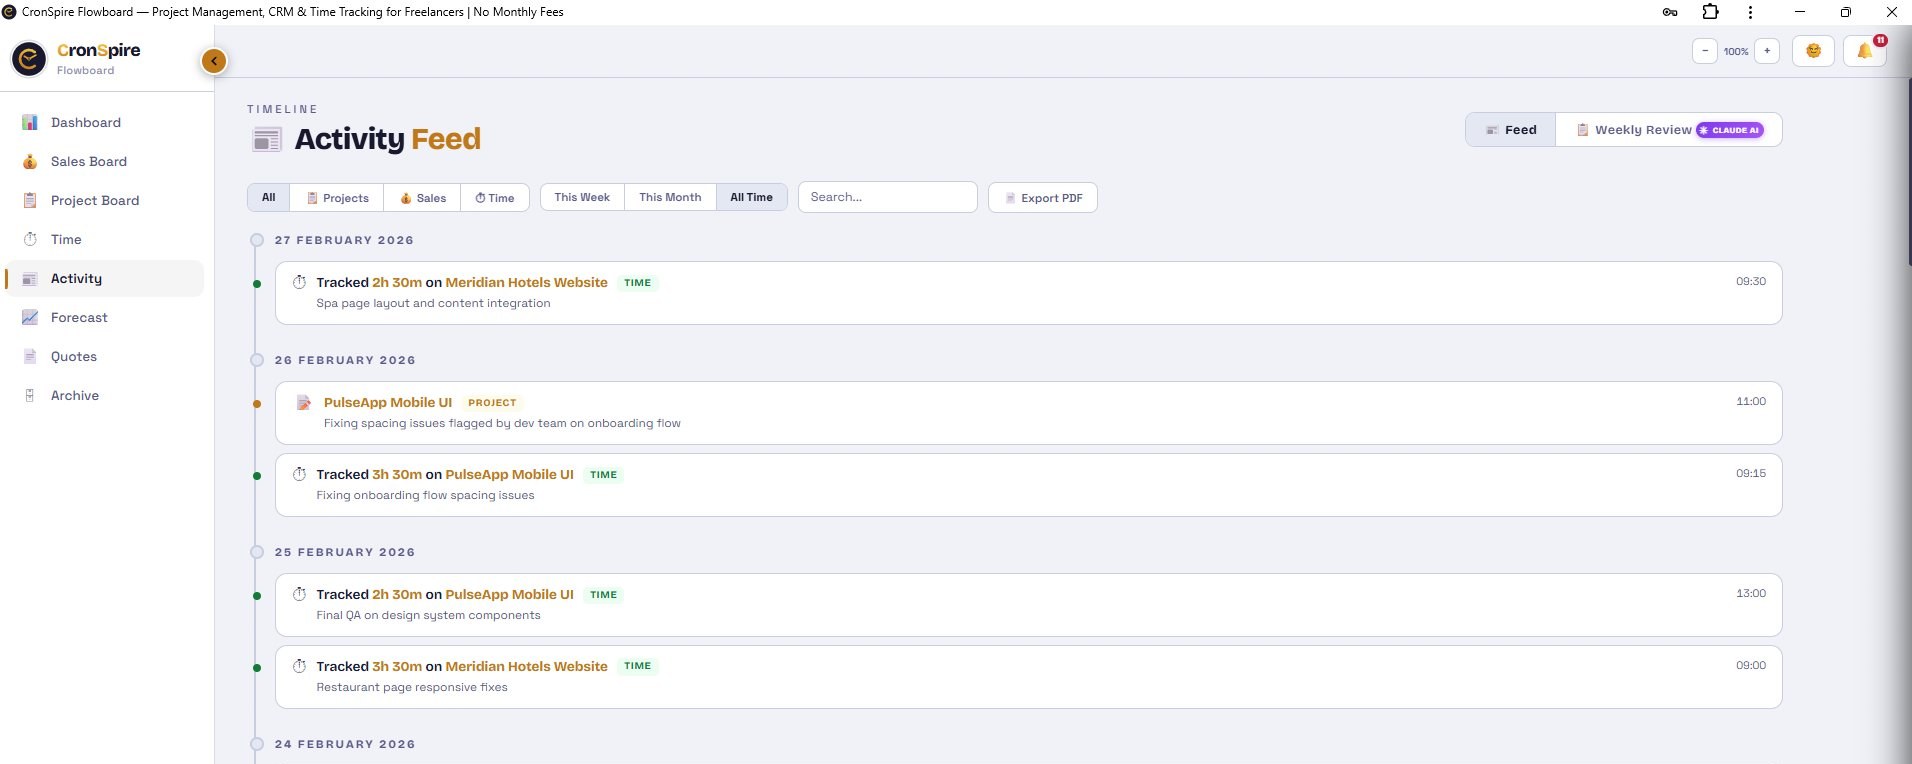Image resolution: width=1912 pixels, height=764 pixels.
Task: Open Dashboard from the sidebar
Action: [x=104, y=122]
